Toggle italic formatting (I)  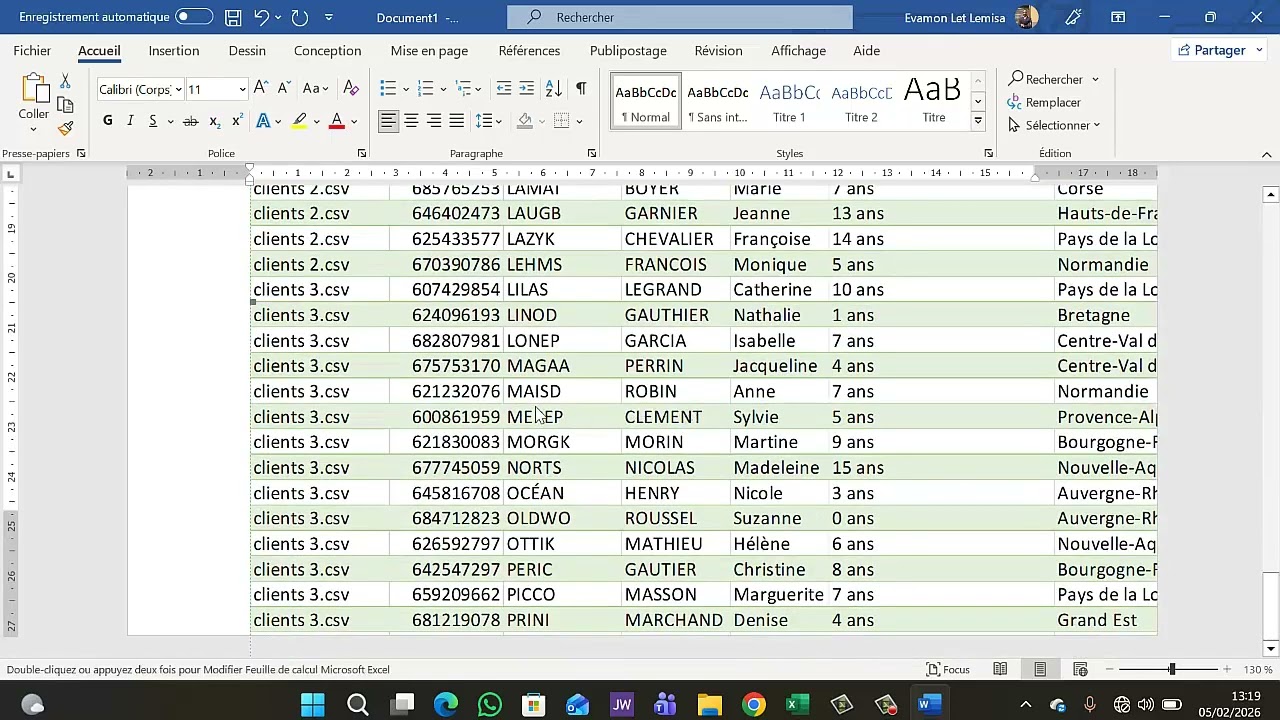[x=130, y=121]
